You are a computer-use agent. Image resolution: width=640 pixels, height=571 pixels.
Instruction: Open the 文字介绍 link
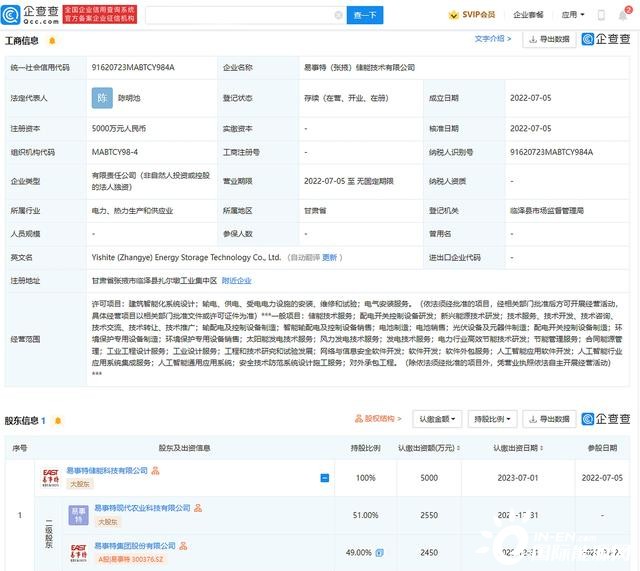(x=493, y=39)
